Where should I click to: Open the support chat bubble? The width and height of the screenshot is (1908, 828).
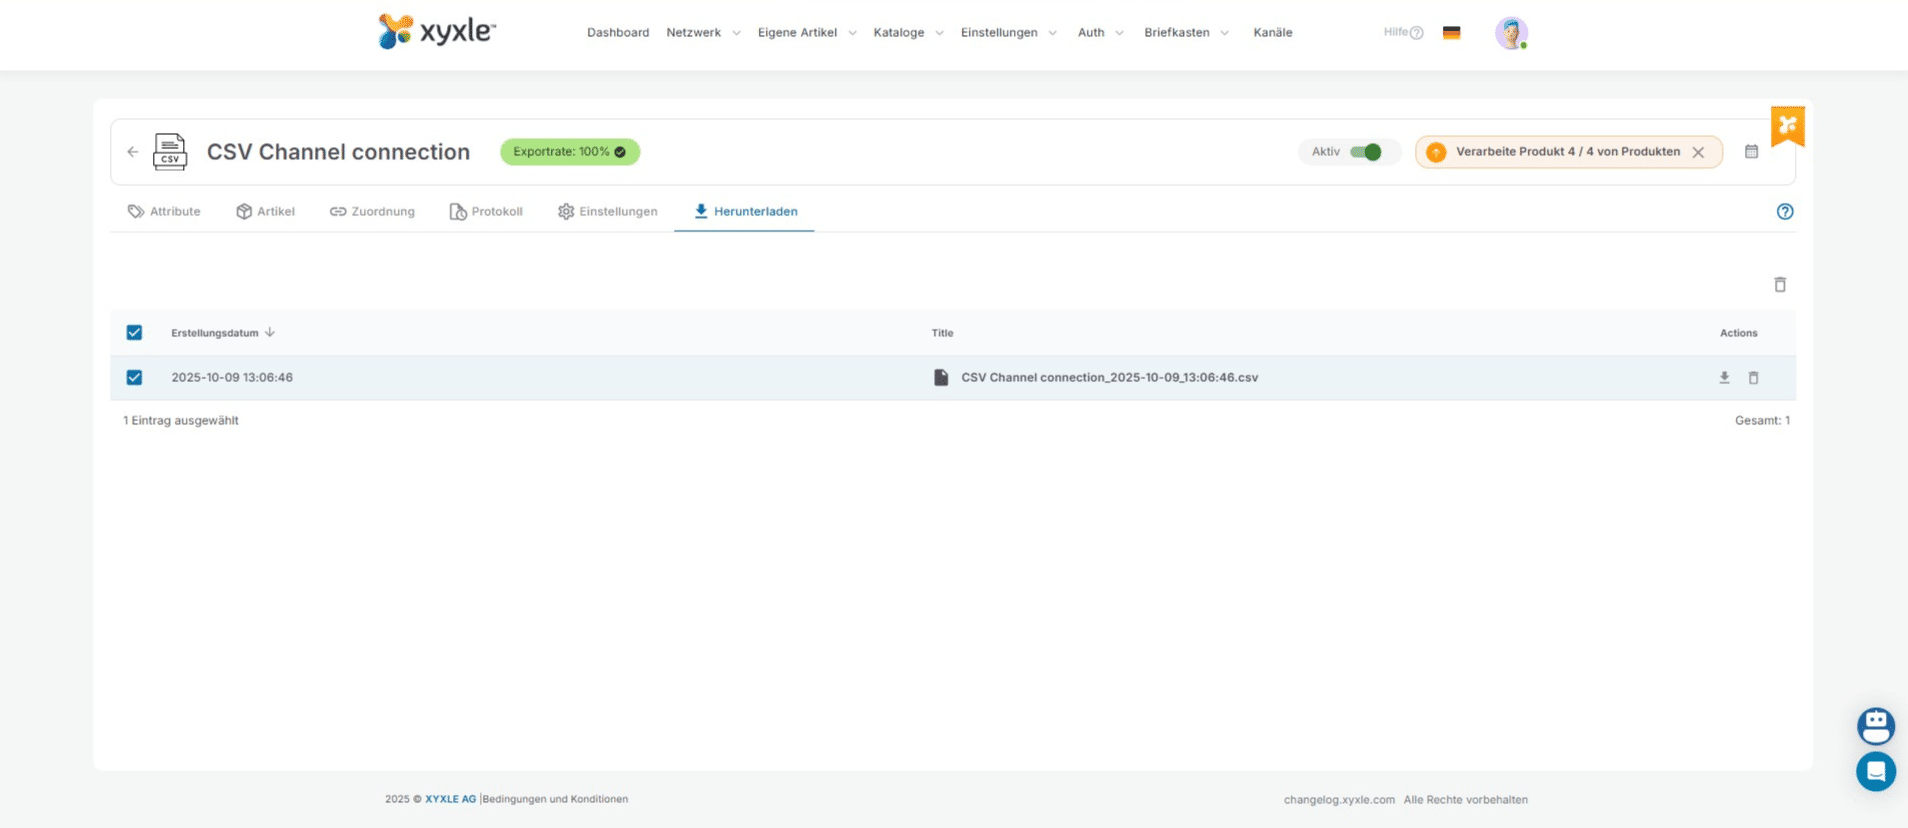point(1876,772)
